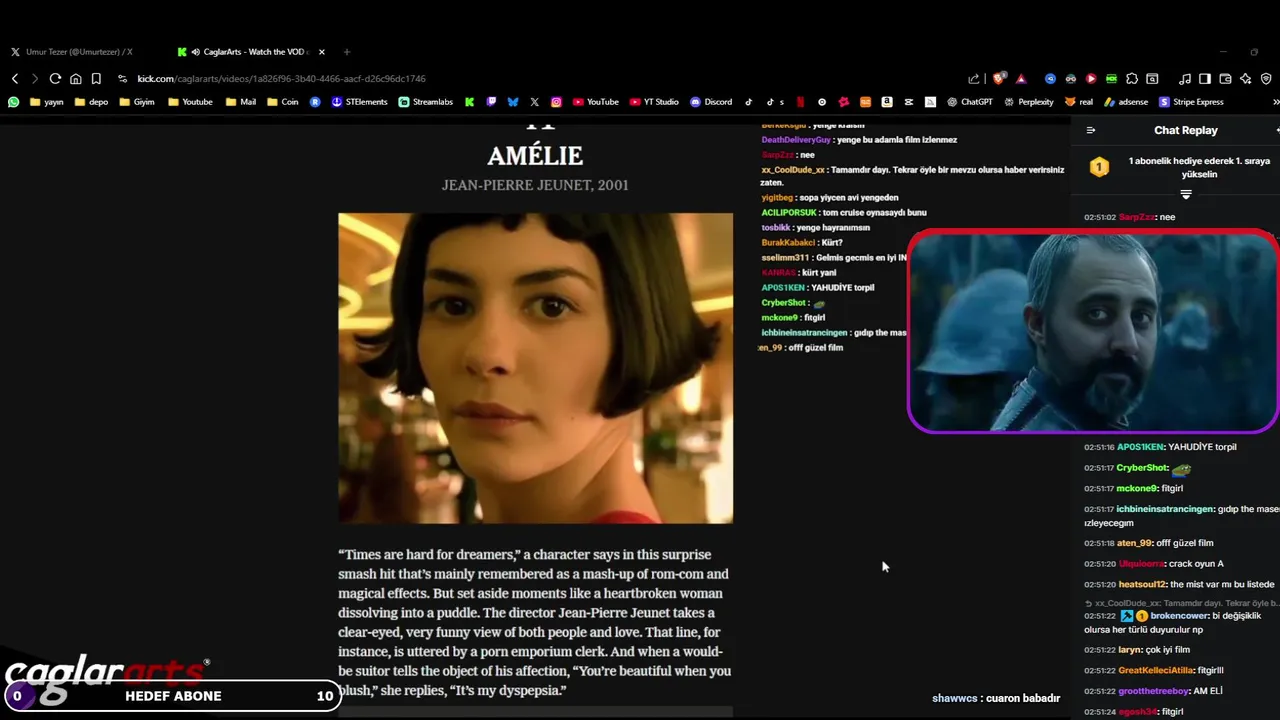Viewport: 1280px width, 720px height.
Task: Click the streamer webcam overlay
Action: pos(1093,332)
